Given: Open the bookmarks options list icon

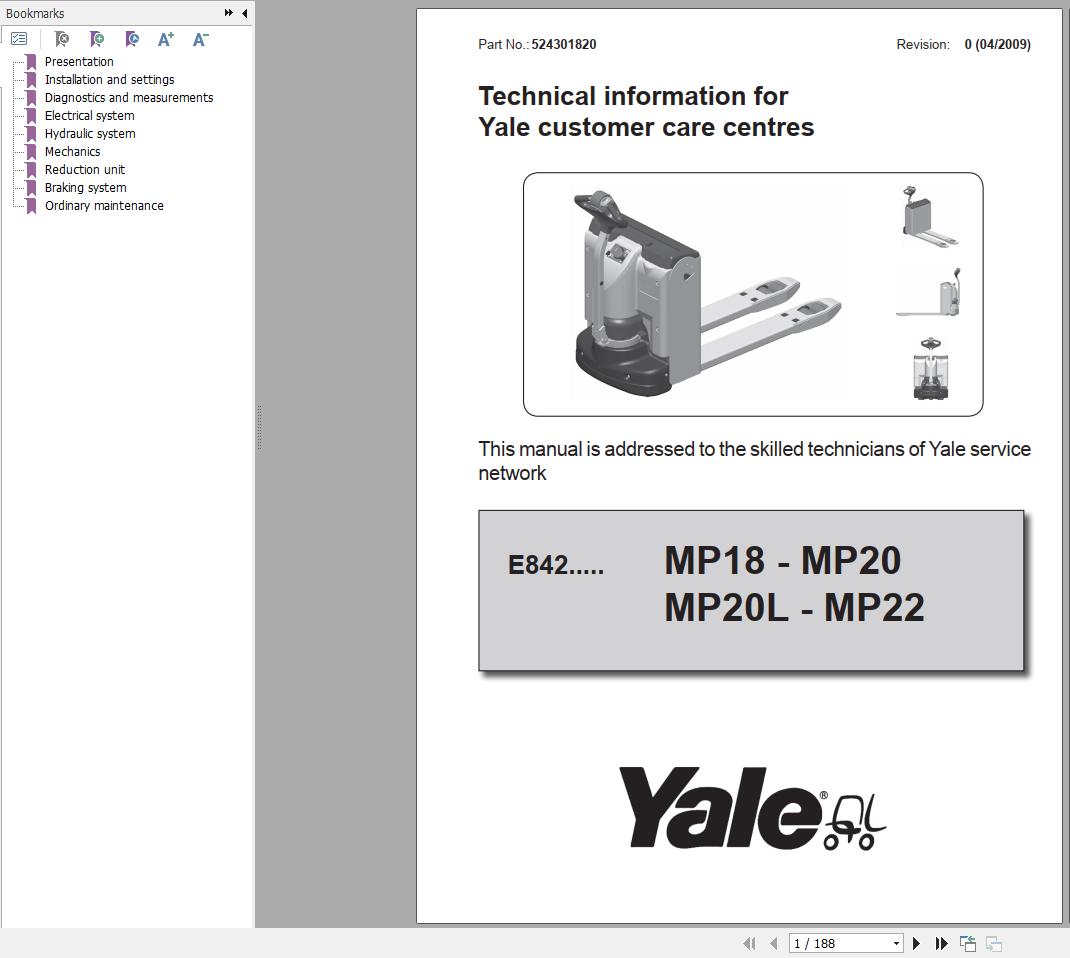Looking at the screenshot, I should [x=19, y=39].
